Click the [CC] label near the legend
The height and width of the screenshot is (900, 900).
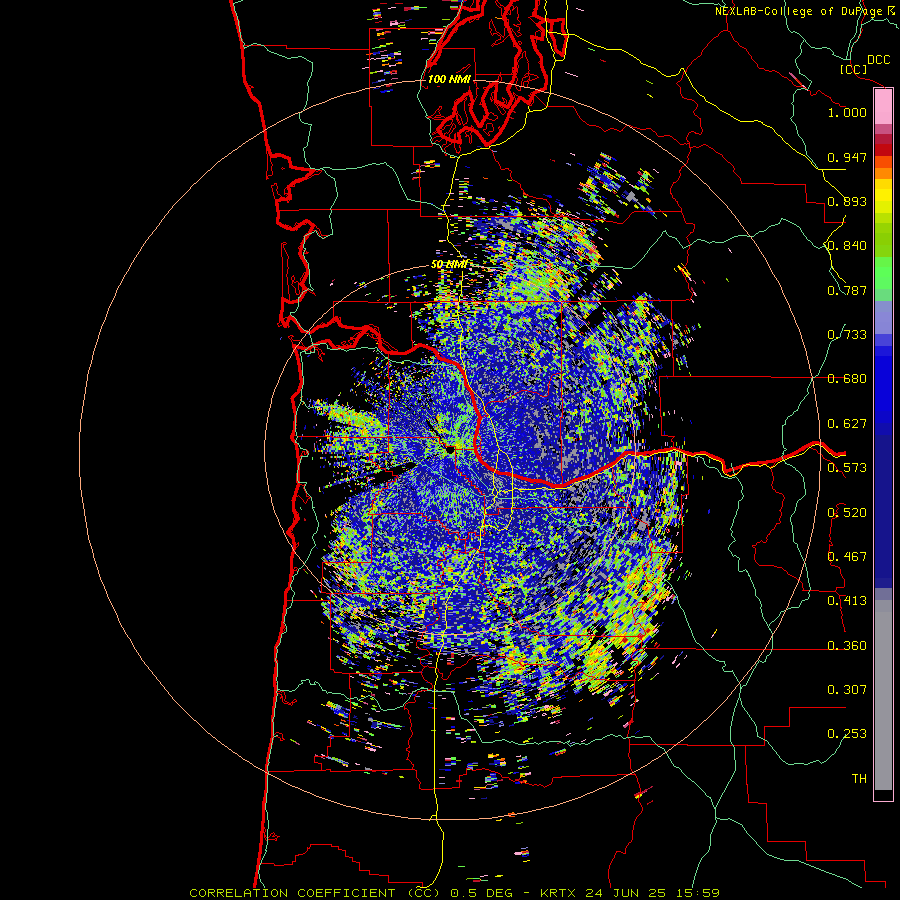click(x=853, y=69)
